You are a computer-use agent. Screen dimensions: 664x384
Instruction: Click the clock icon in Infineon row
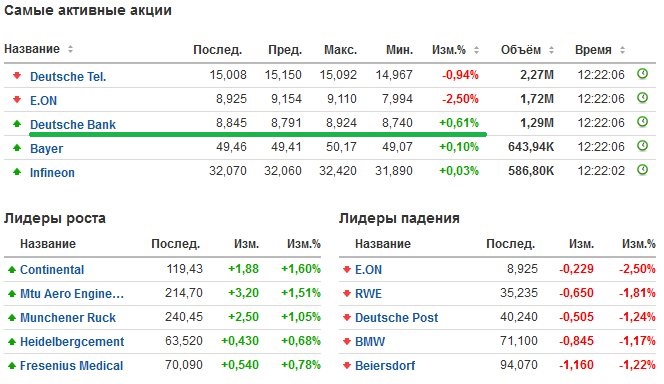coord(642,170)
